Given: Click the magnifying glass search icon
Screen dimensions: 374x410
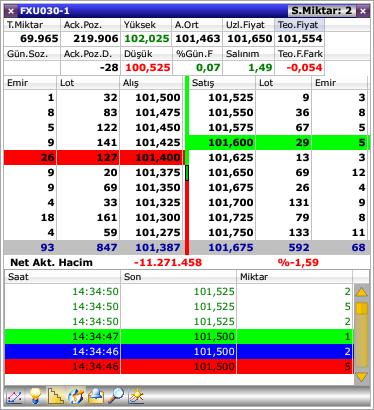Looking at the screenshot, I should coord(116,396).
